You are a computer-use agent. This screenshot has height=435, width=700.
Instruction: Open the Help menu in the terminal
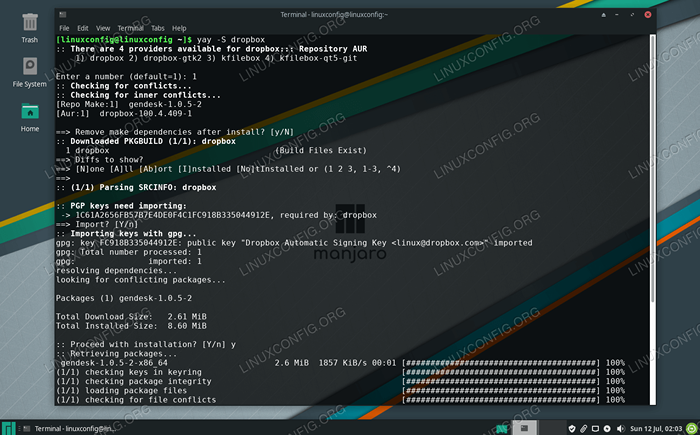click(179, 28)
